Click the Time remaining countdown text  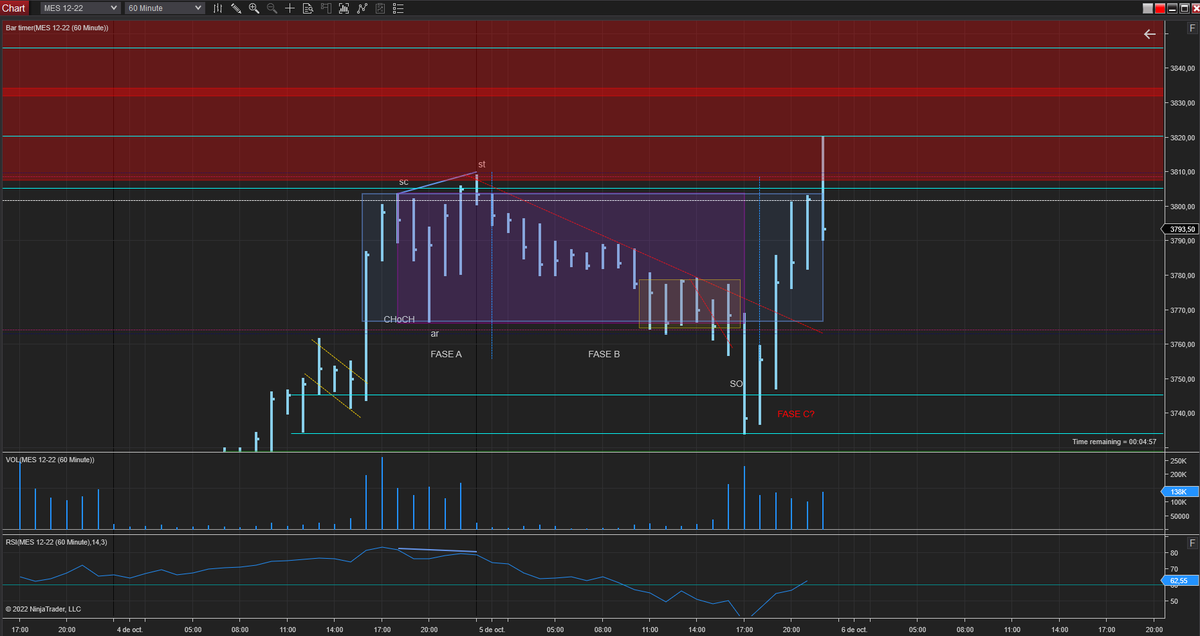1114,441
